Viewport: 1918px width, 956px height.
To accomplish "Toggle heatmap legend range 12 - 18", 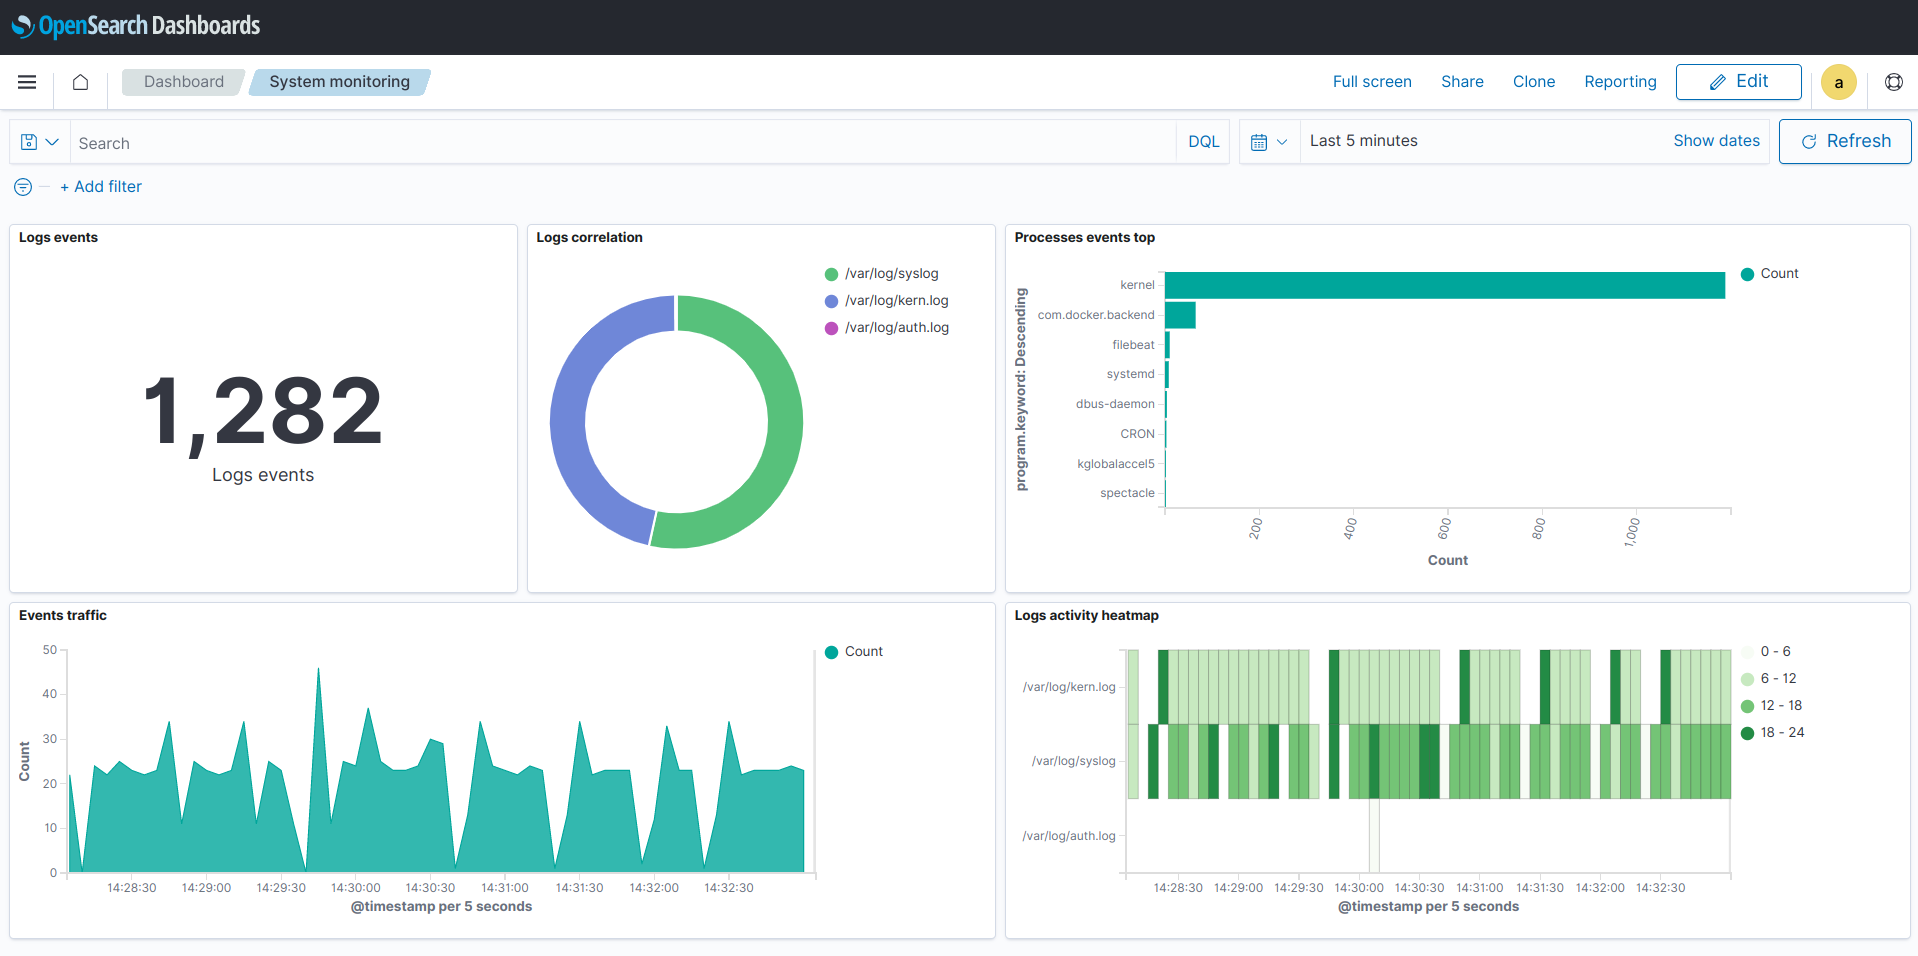I will coord(1772,706).
